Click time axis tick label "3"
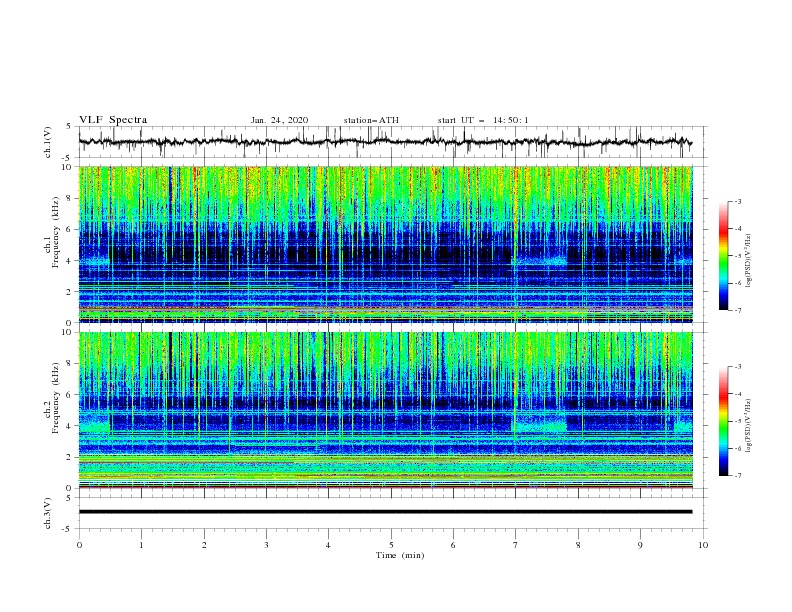The height and width of the screenshot is (612, 792). point(266,545)
